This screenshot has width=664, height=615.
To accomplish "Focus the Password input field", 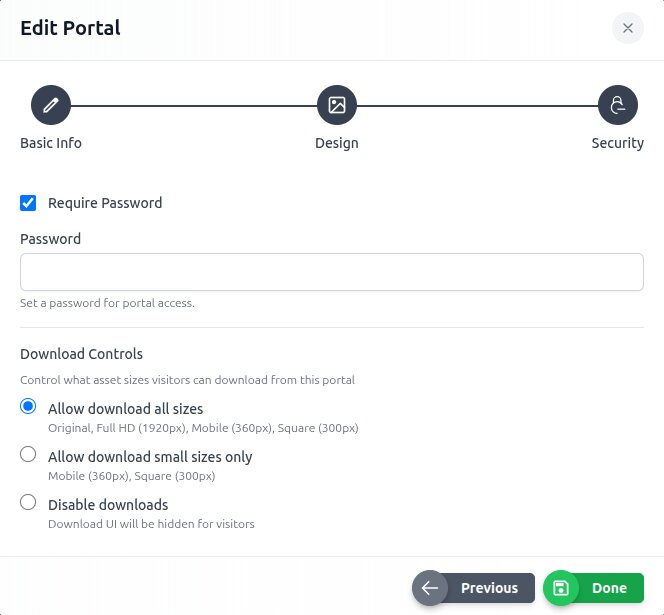I will [331, 272].
